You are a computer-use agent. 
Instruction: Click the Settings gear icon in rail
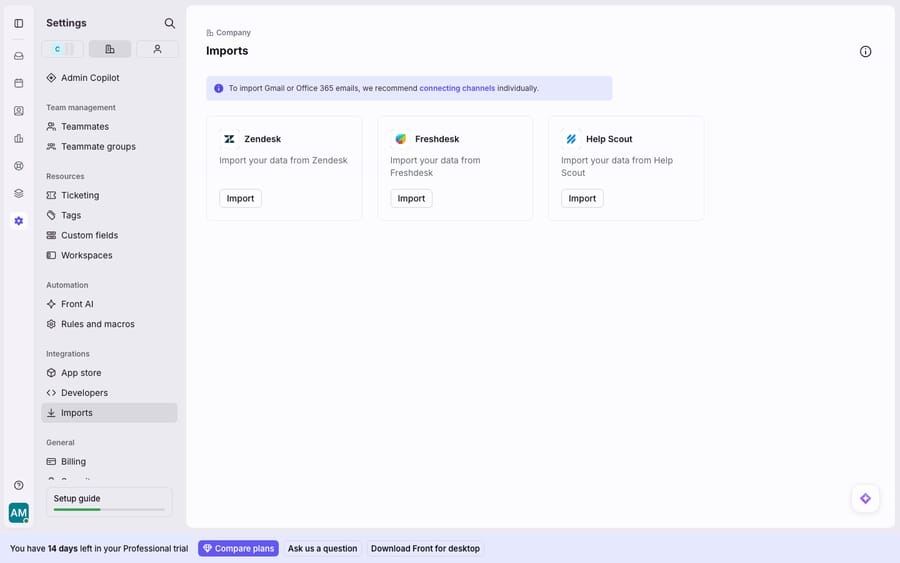(19, 221)
